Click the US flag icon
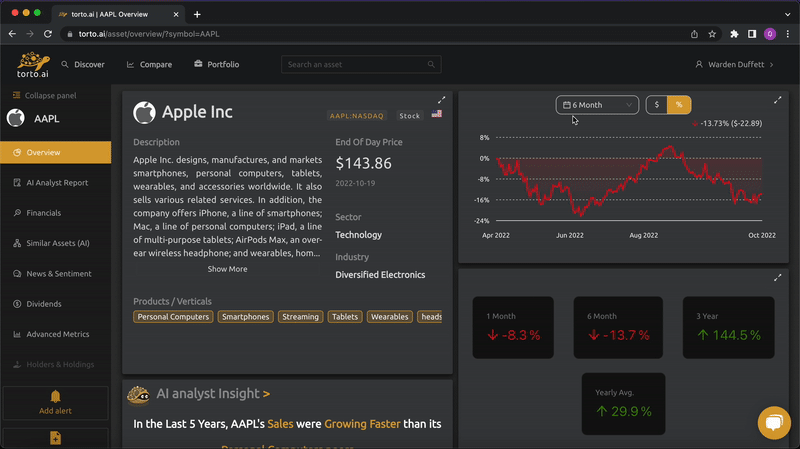The image size is (800, 449). [x=437, y=114]
